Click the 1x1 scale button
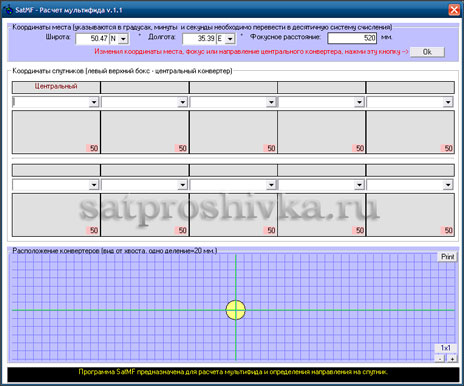Image resolution: width=464 pixels, height=386 pixels. pos(446,348)
